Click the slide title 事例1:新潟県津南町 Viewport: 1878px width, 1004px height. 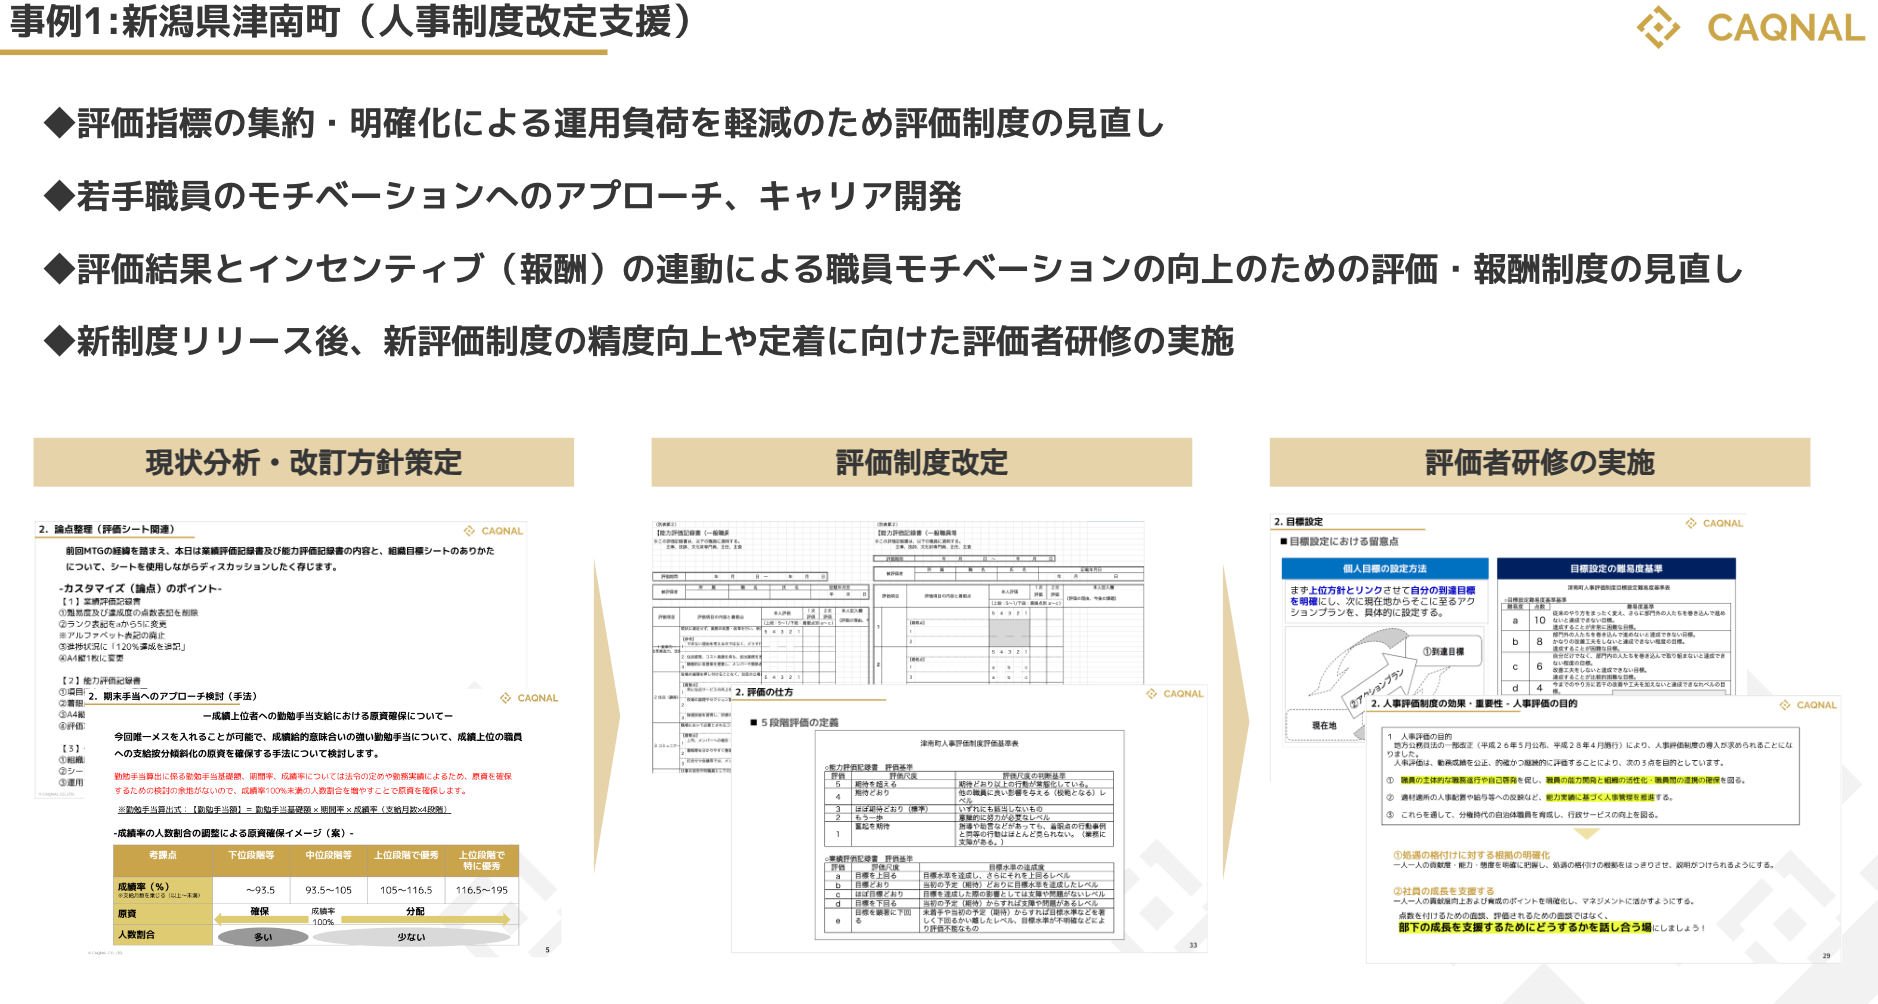coord(350,22)
